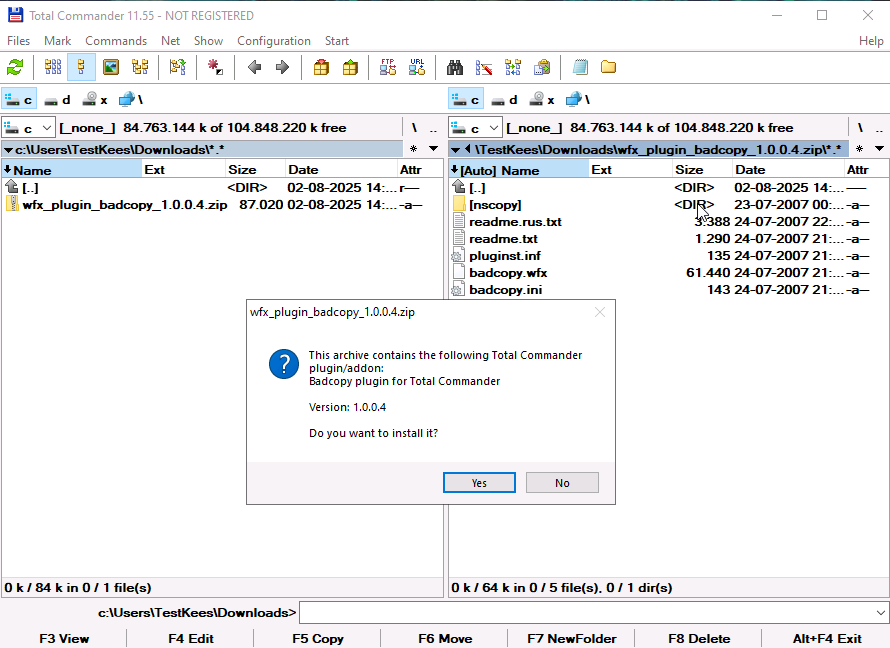Click the yellow folder toolbar icon
This screenshot has width=890, height=648.
pyautogui.click(x=608, y=68)
